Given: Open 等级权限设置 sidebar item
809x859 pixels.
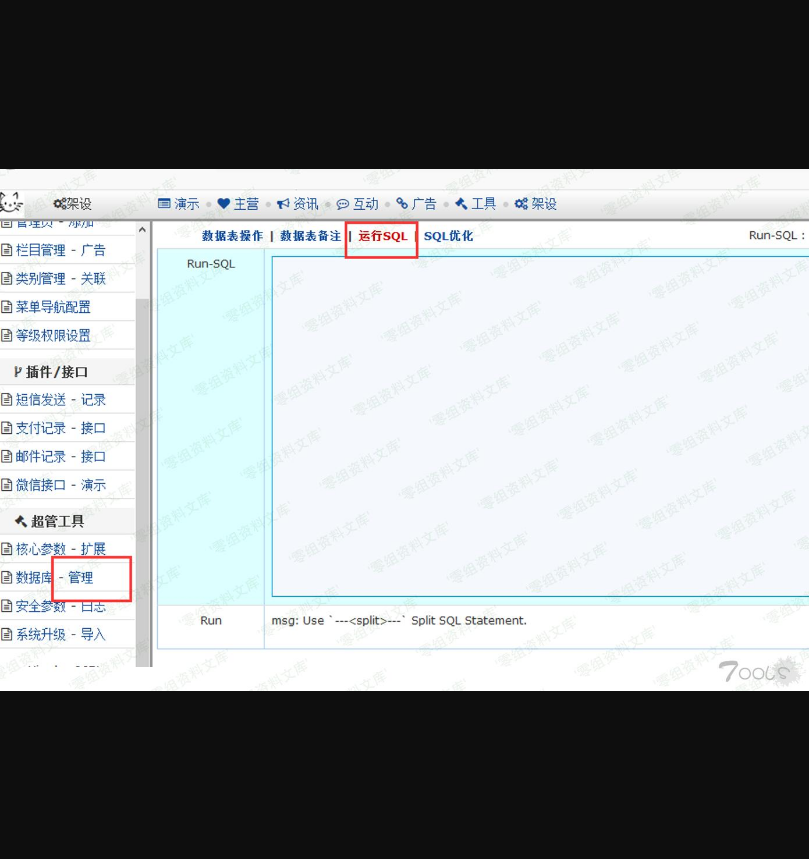Looking at the screenshot, I should [52, 335].
